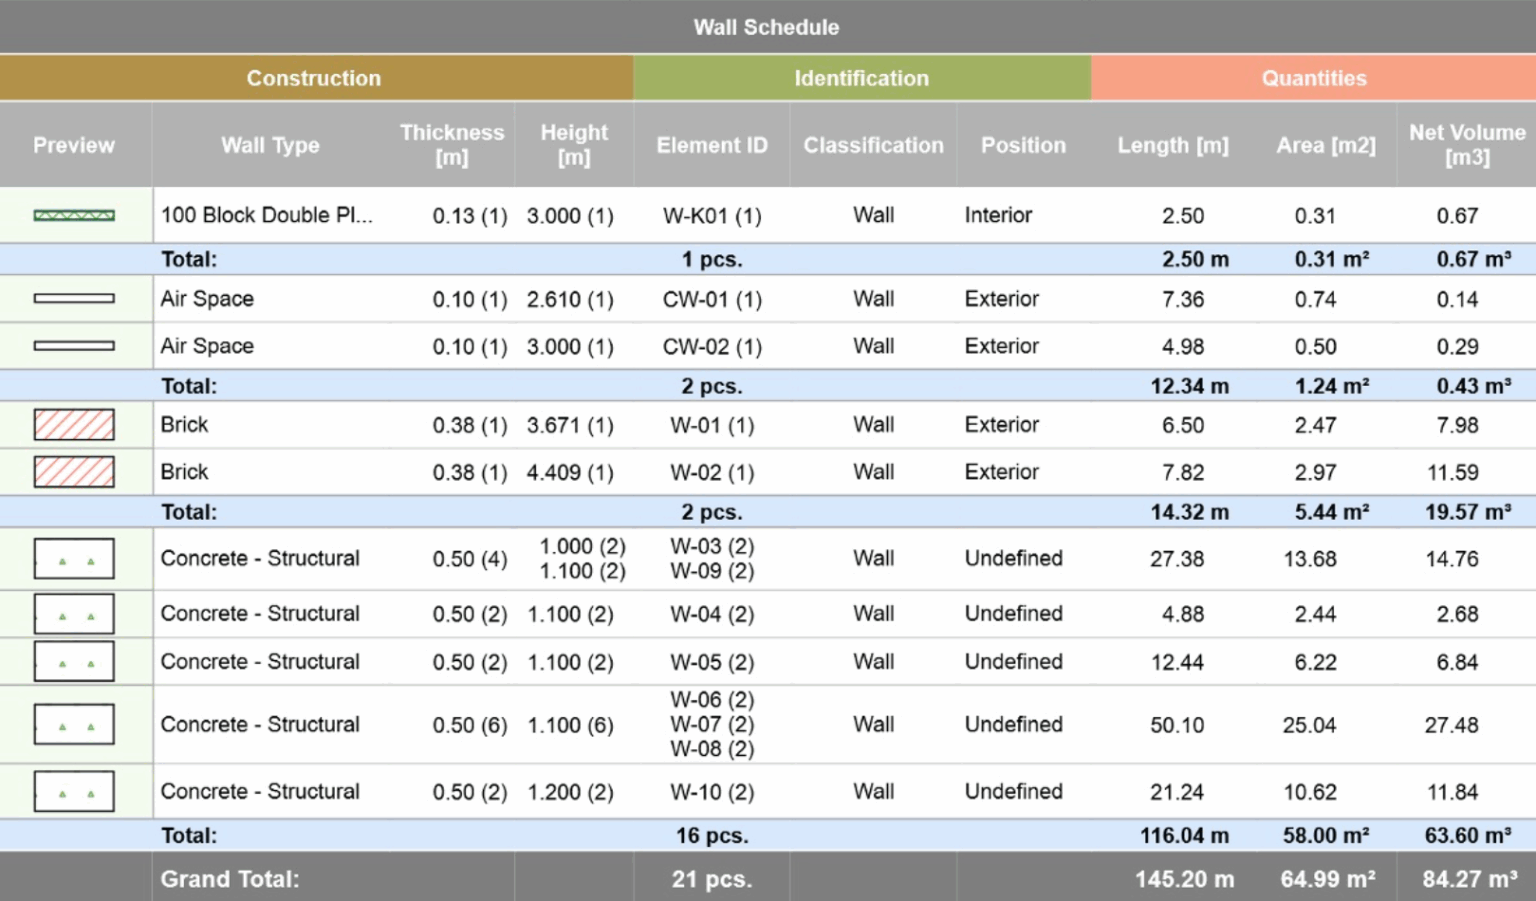
Task: Click the Preview column header
Action: click(x=75, y=145)
